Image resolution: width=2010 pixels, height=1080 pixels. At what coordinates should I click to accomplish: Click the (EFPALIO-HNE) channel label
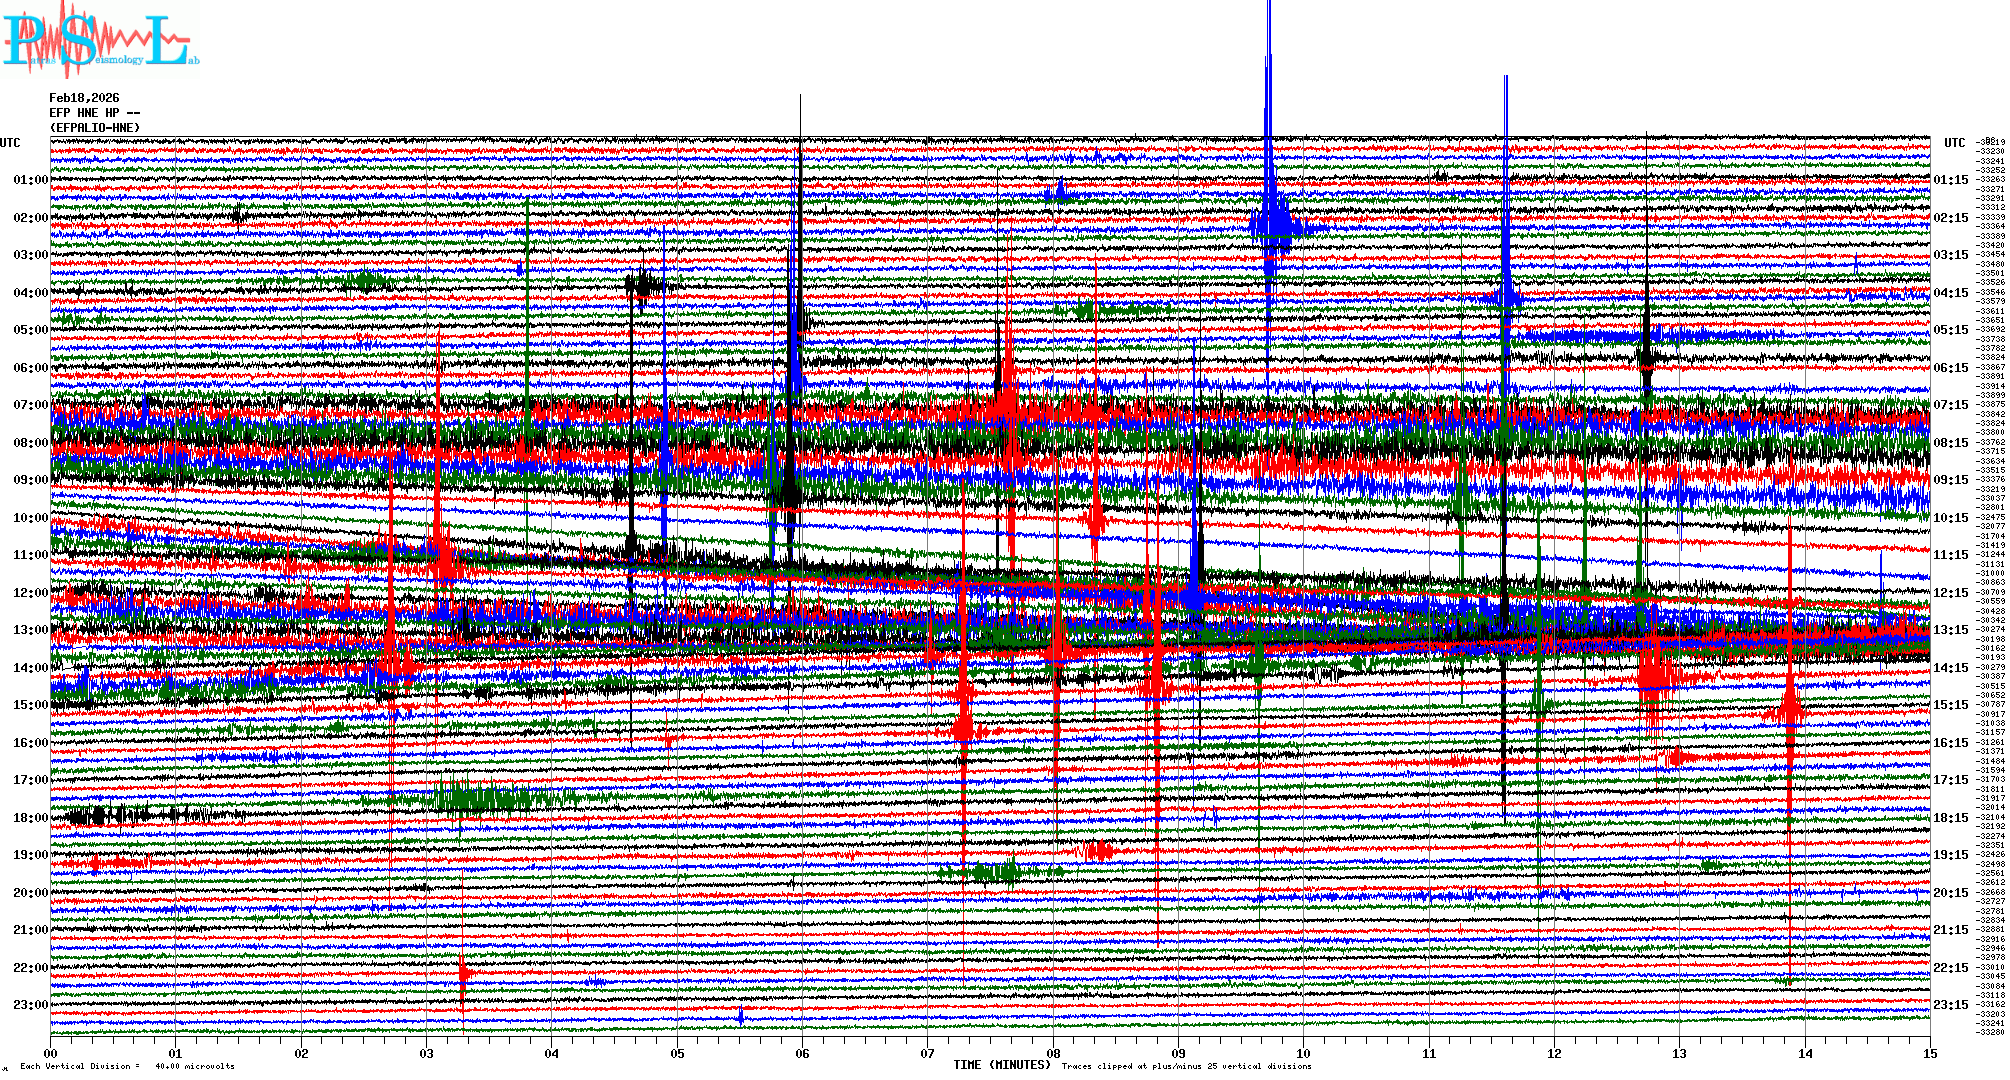pyautogui.click(x=95, y=128)
